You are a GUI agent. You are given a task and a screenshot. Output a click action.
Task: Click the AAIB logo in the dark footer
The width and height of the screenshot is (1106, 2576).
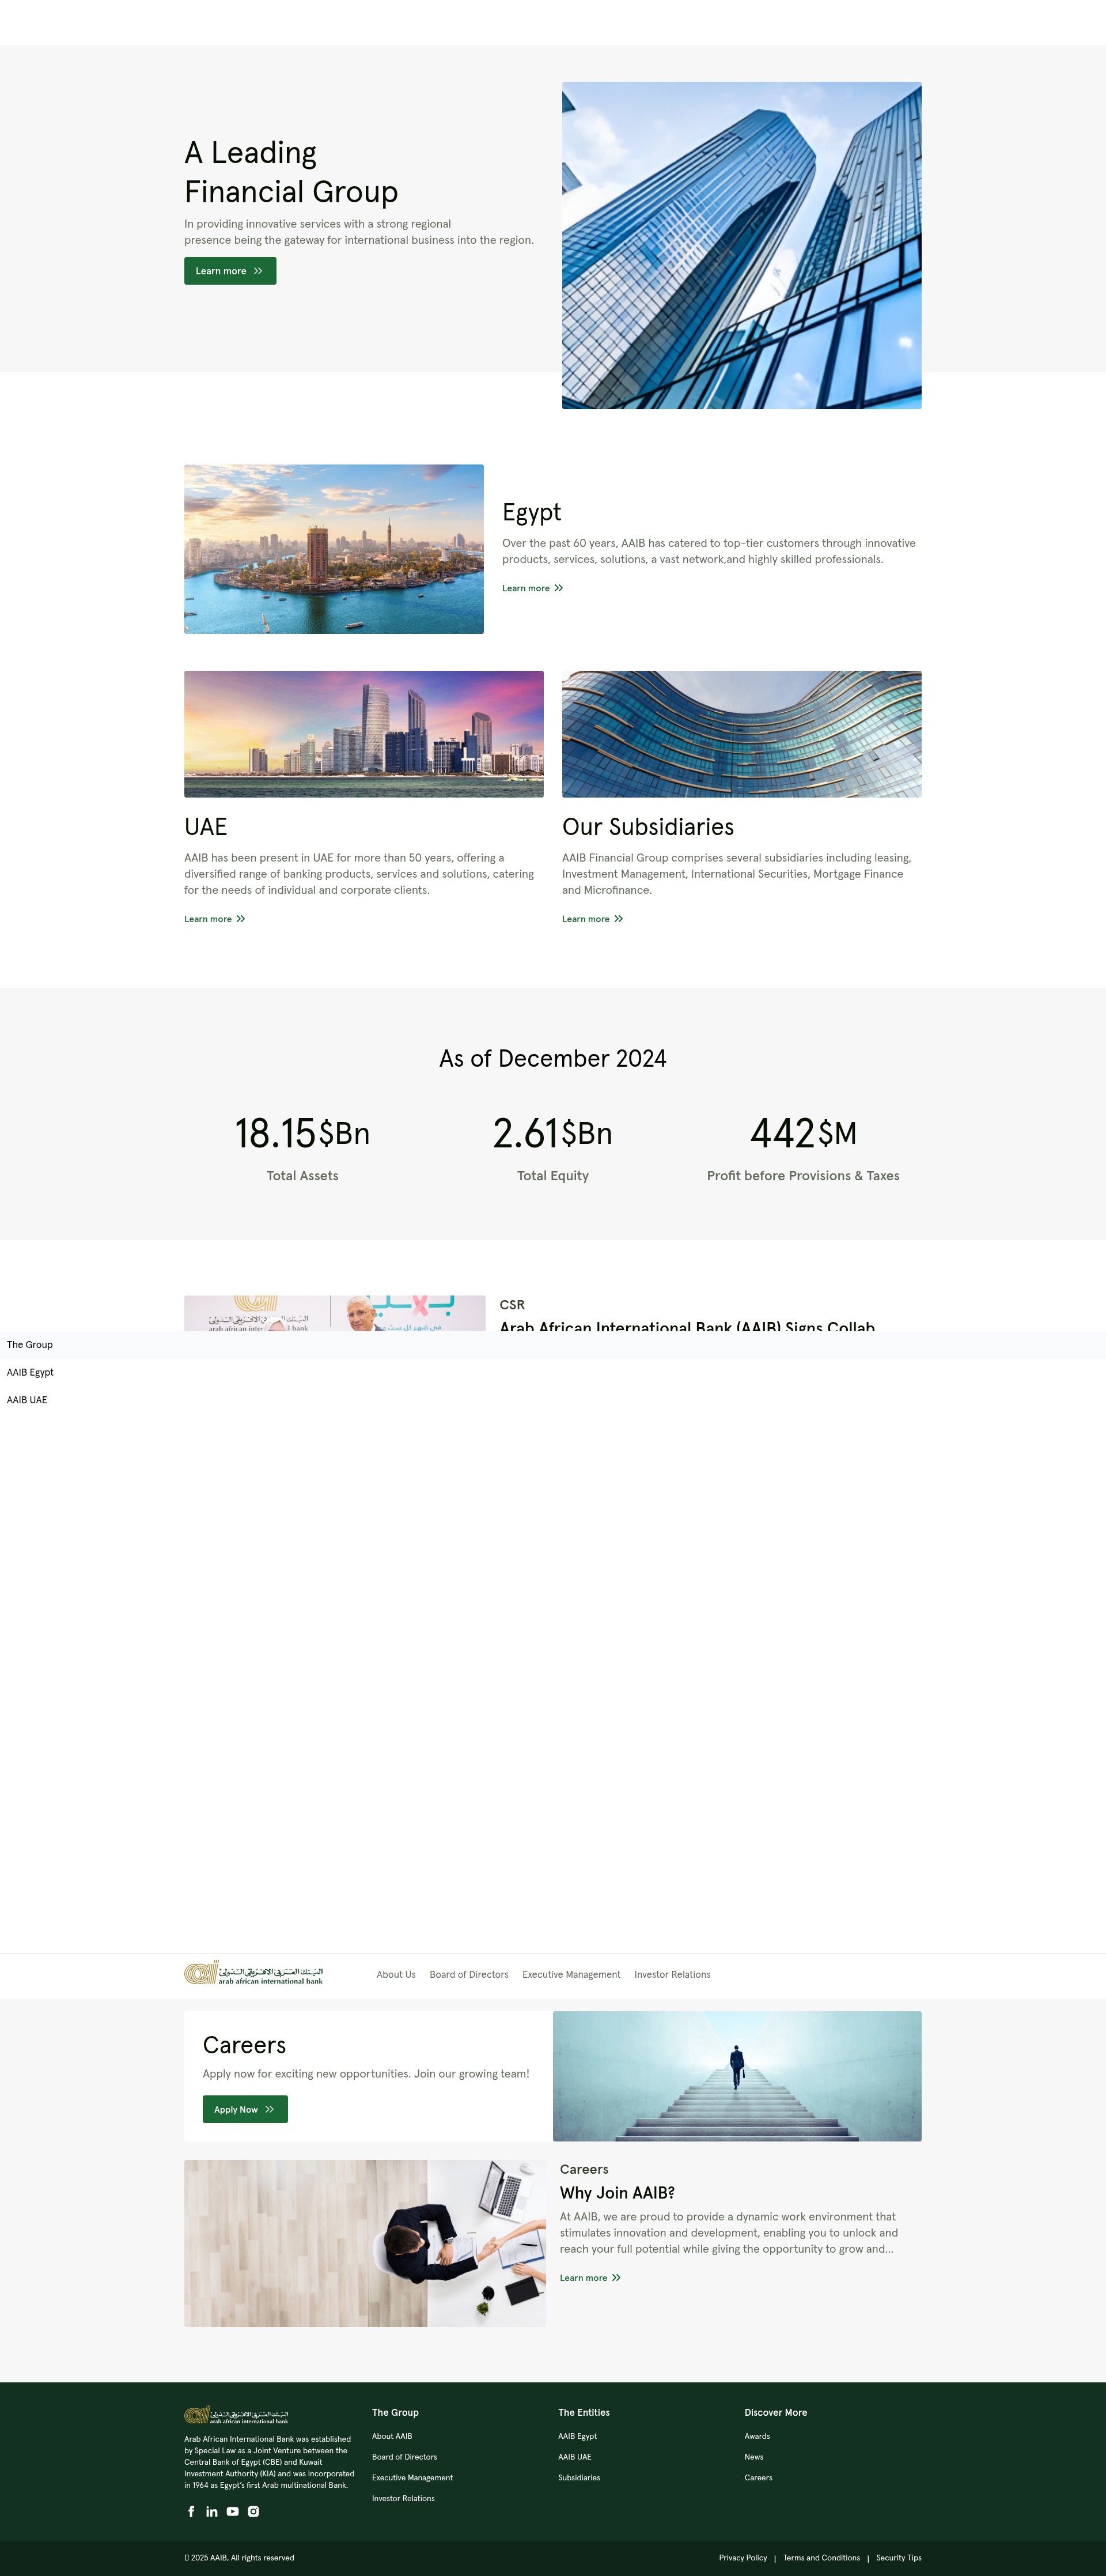tap(236, 2415)
